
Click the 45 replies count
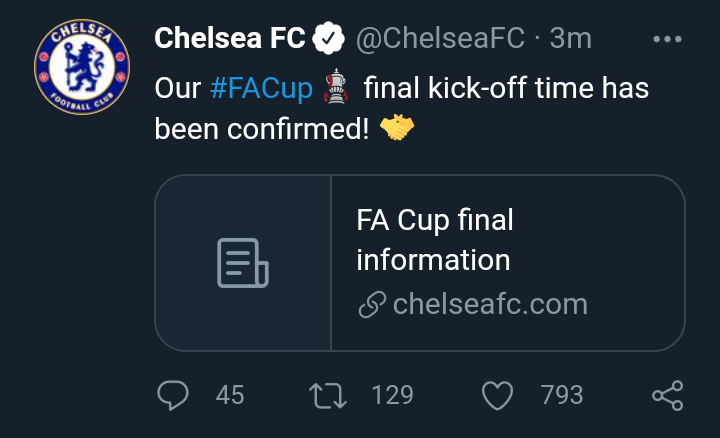pos(230,395)
